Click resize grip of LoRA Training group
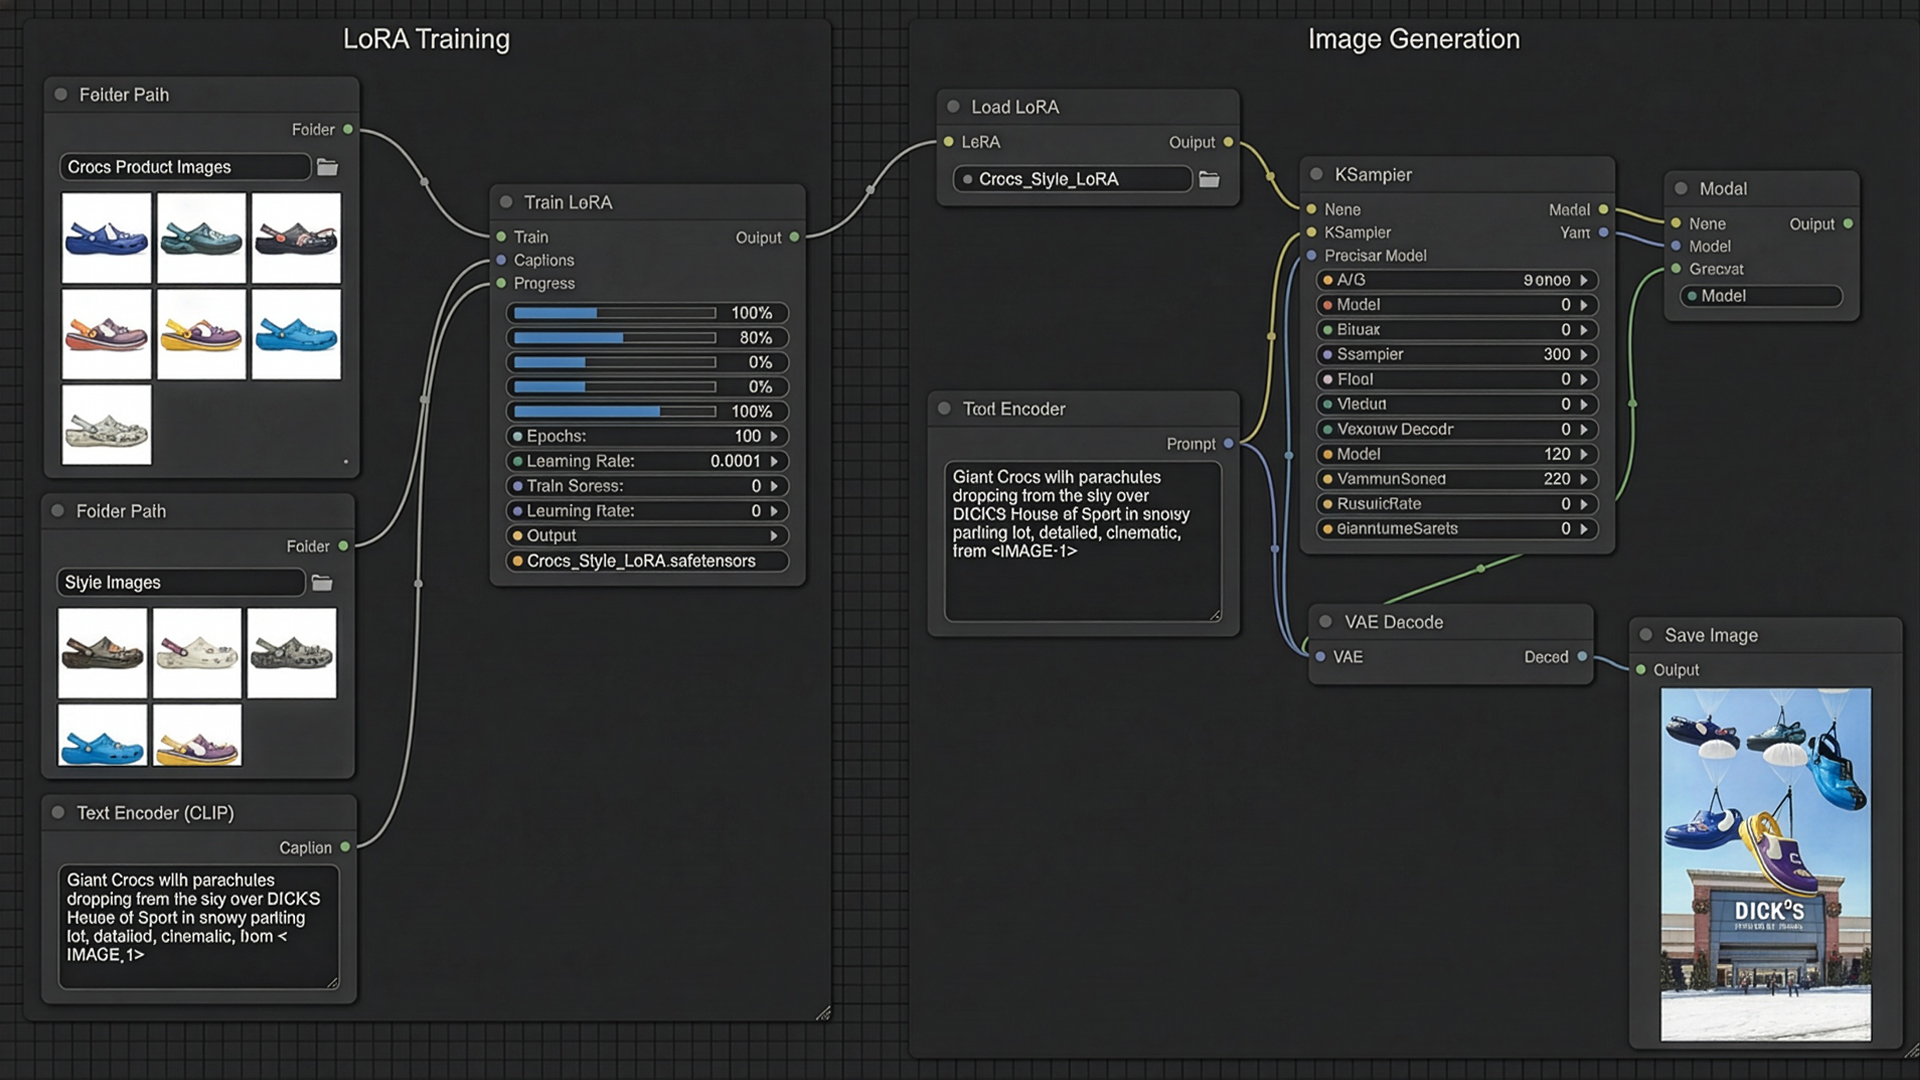Screen dimensions: 1920x1080 coord(823,1013)
